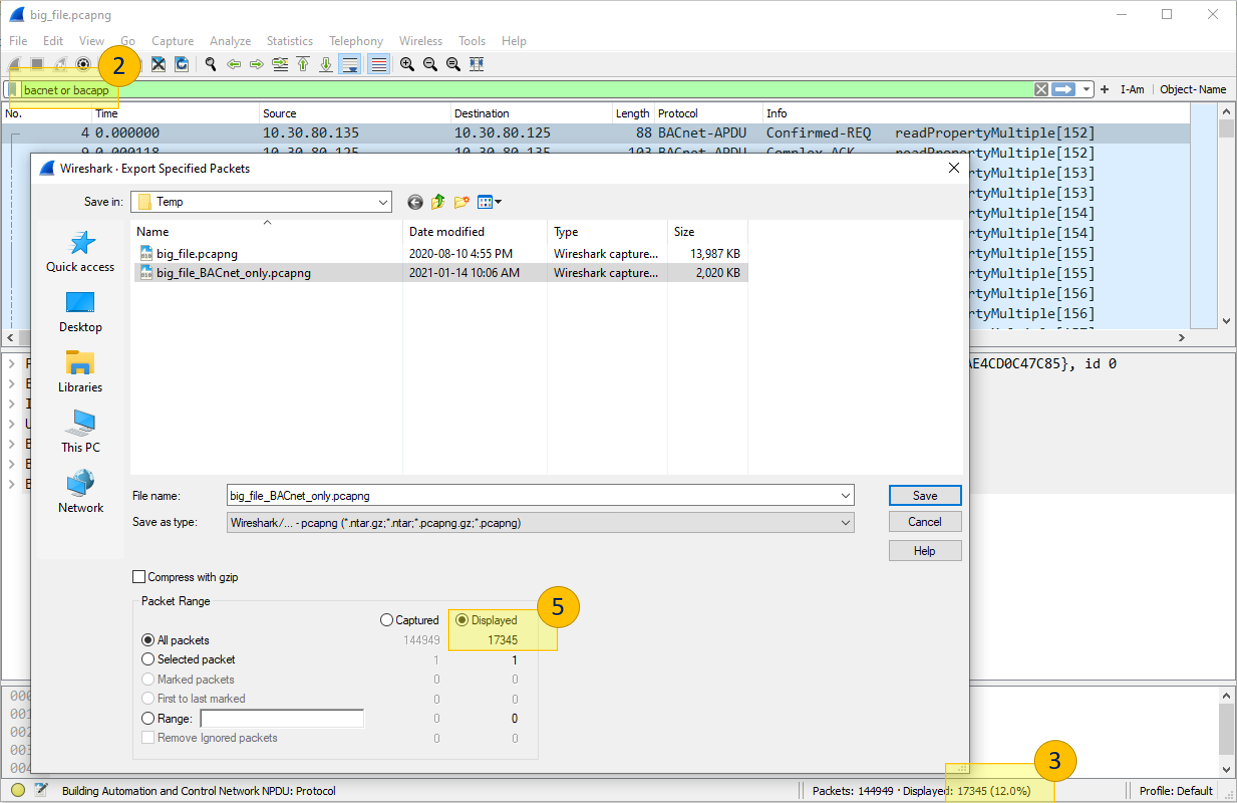The image size is (1237, 803).
Task: Select big_file.pcapng in the file list
Action: (197, 254)
